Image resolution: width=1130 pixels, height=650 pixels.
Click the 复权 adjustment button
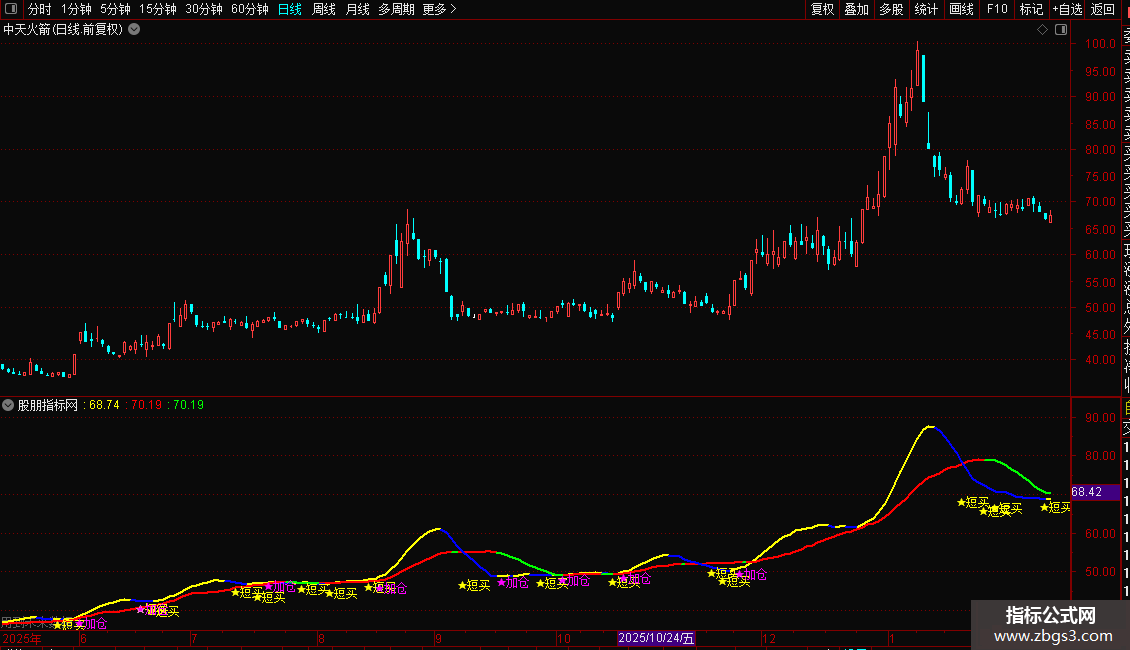pyautogui.click(x=822, y=9)
